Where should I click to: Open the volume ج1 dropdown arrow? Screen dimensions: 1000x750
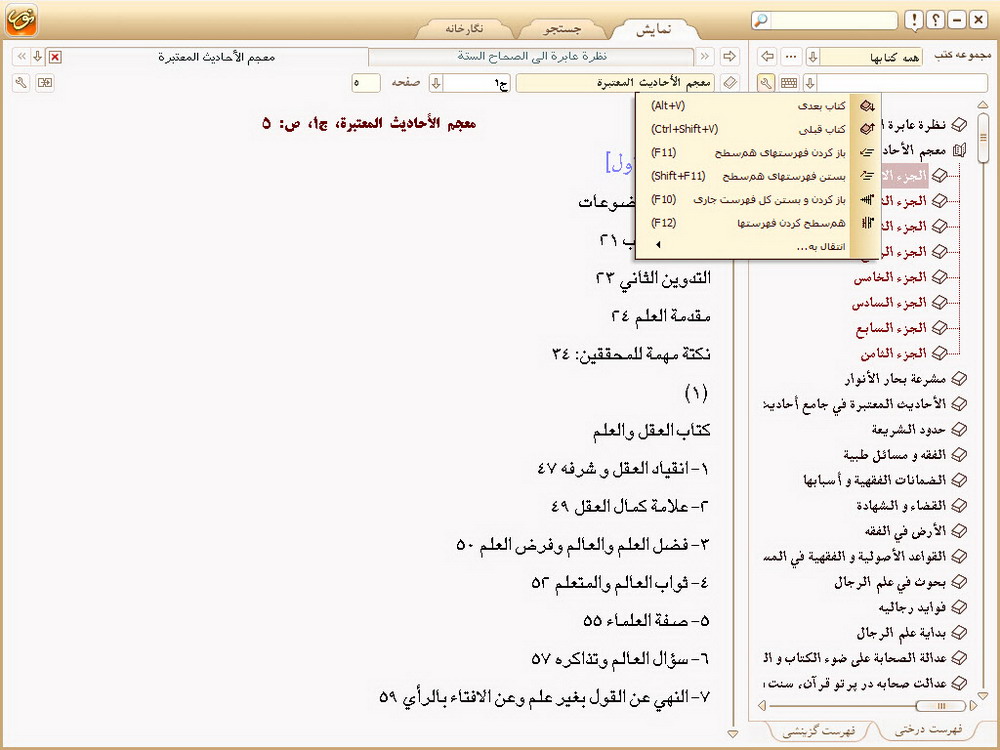coord(435,83)
